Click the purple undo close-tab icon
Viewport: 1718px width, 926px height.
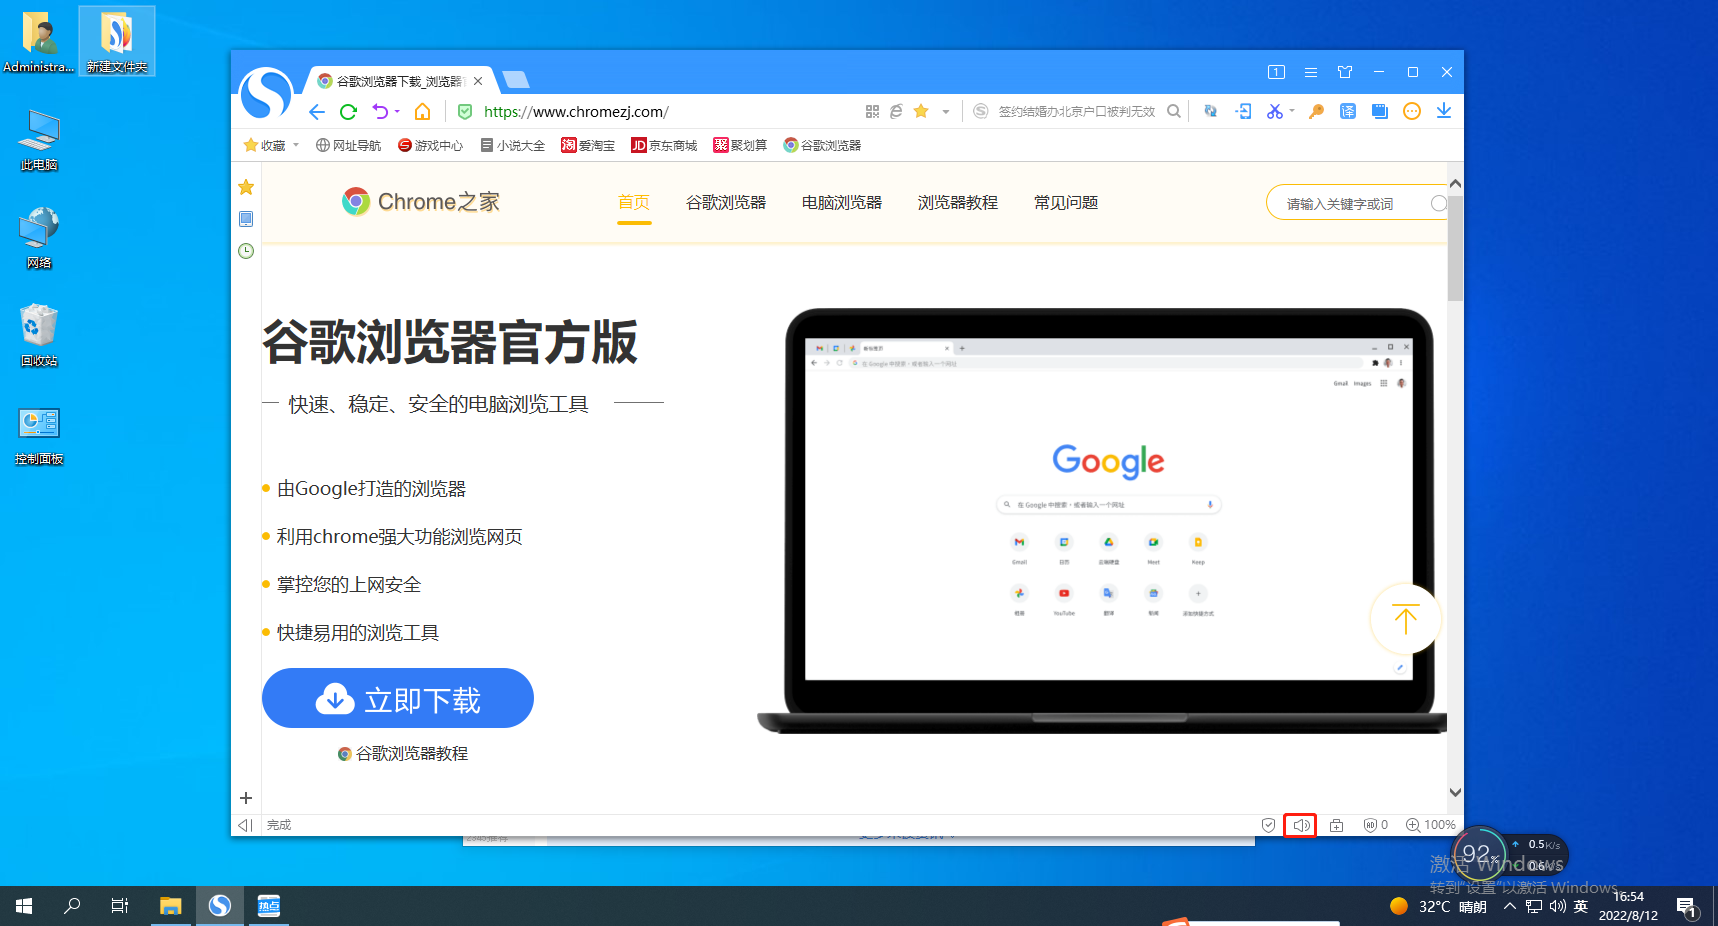point(380,112)
